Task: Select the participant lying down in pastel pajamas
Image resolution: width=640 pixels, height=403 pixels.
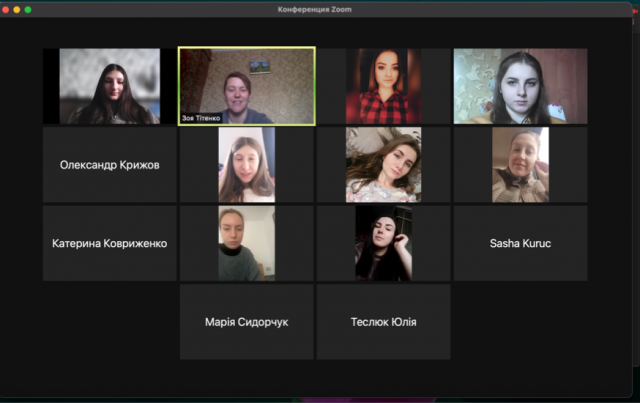Action: 383,165
